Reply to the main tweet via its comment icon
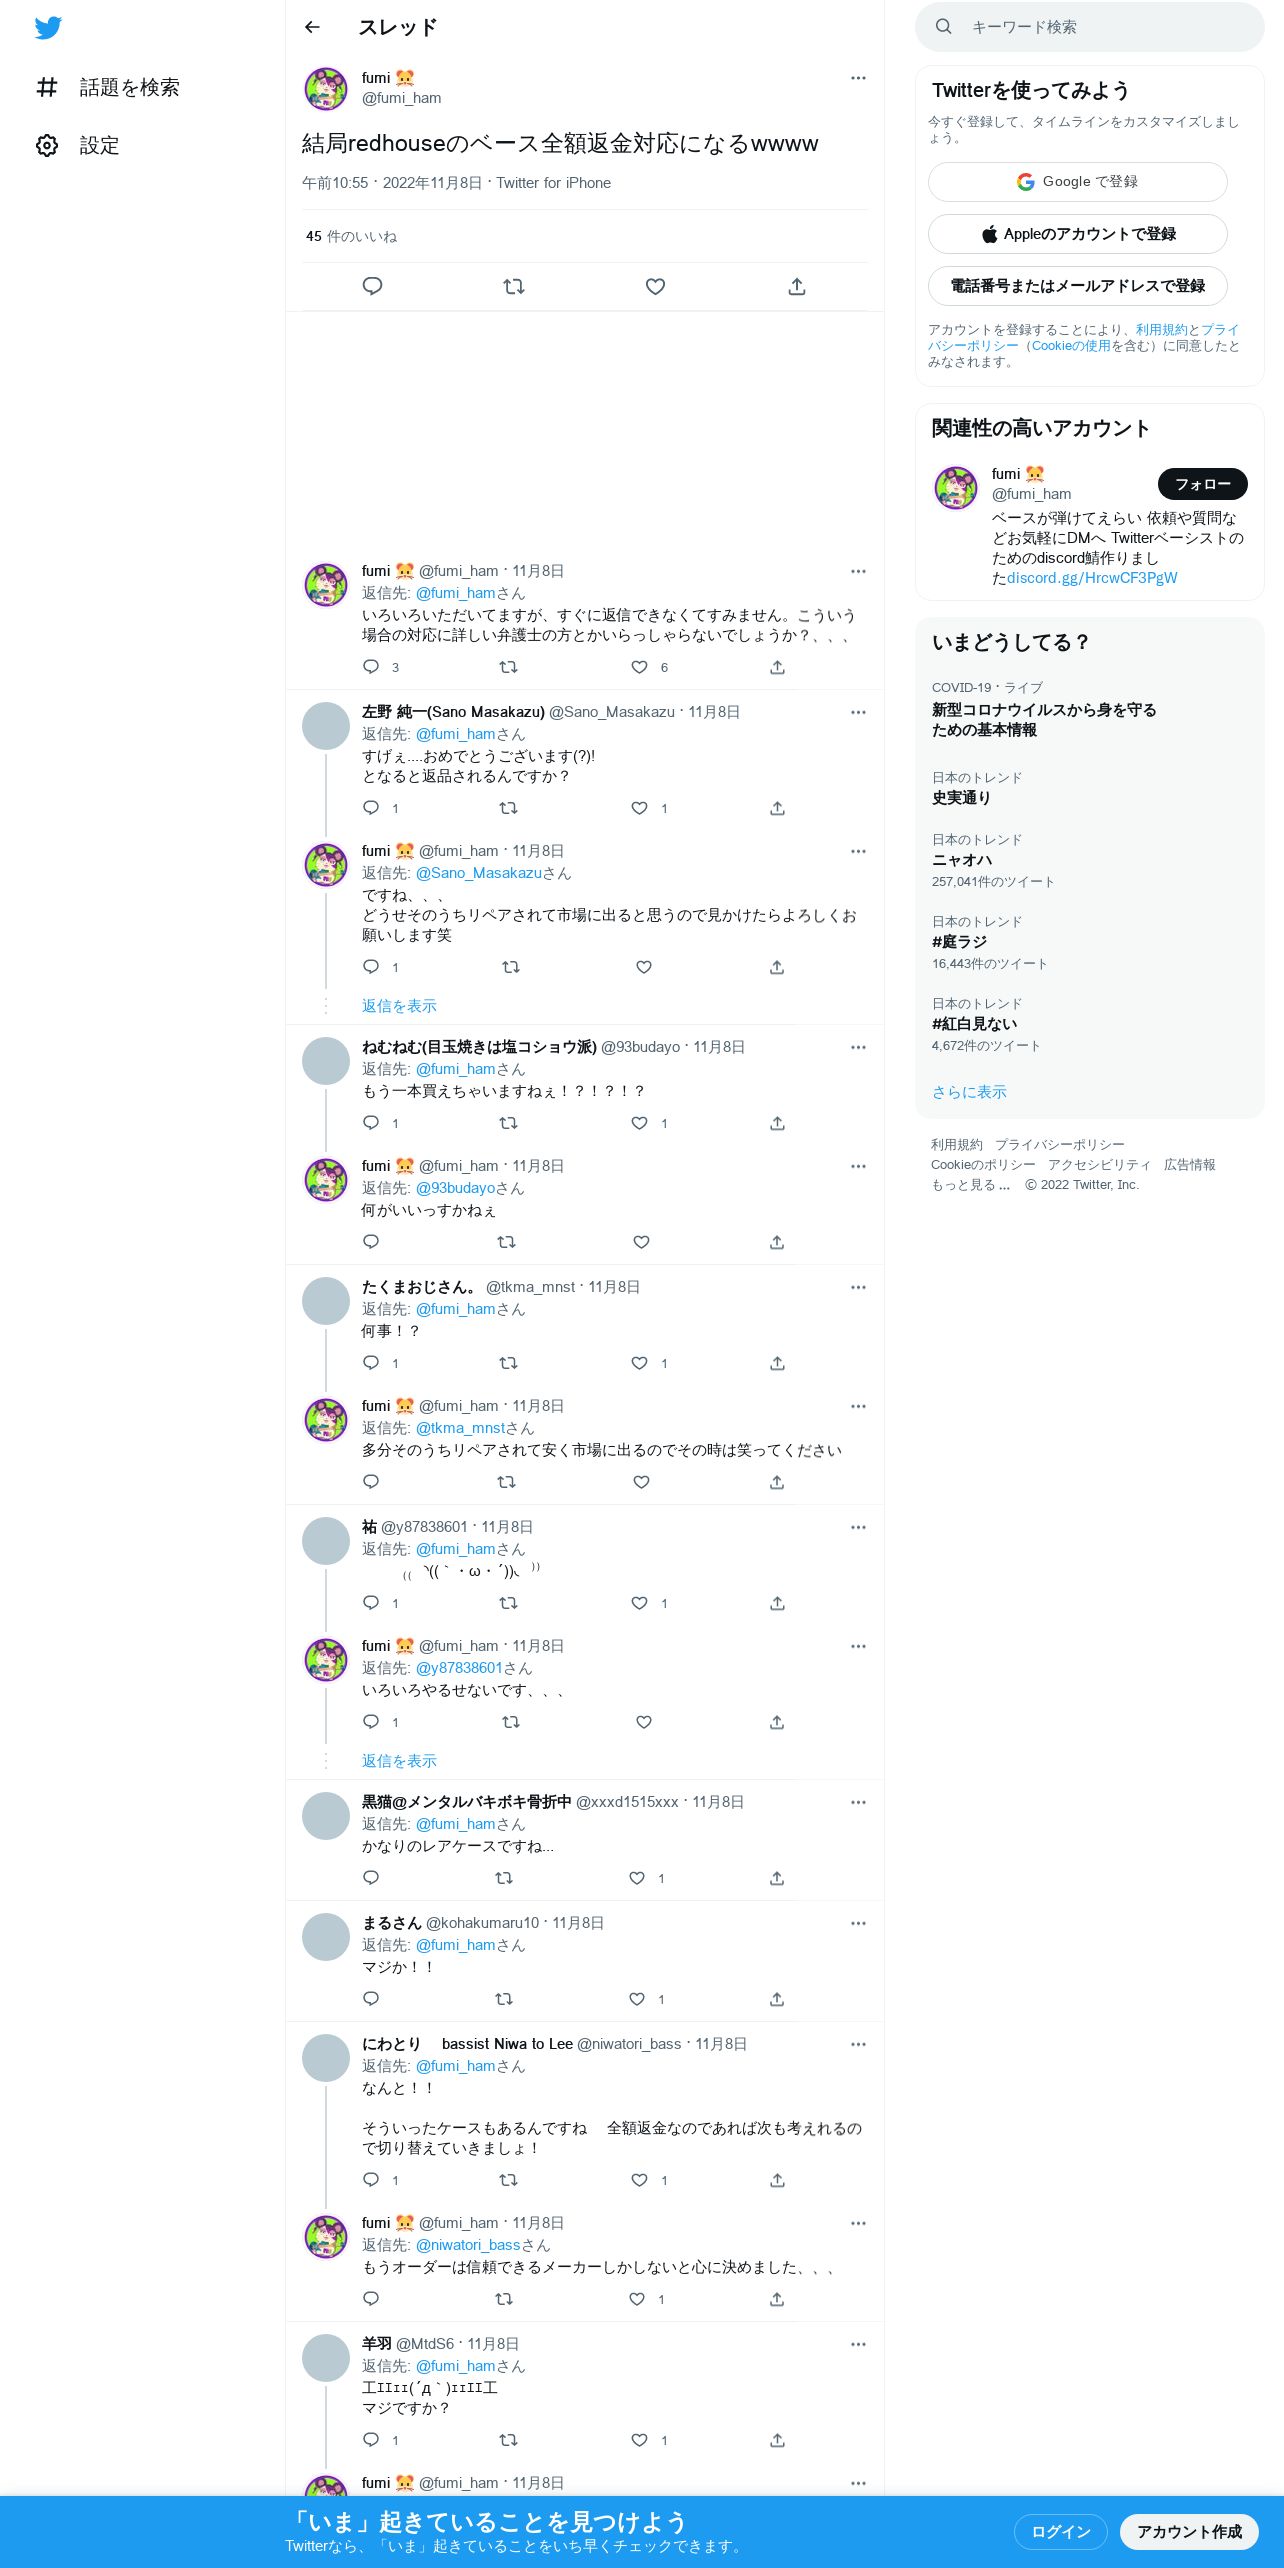 (372, 286)
